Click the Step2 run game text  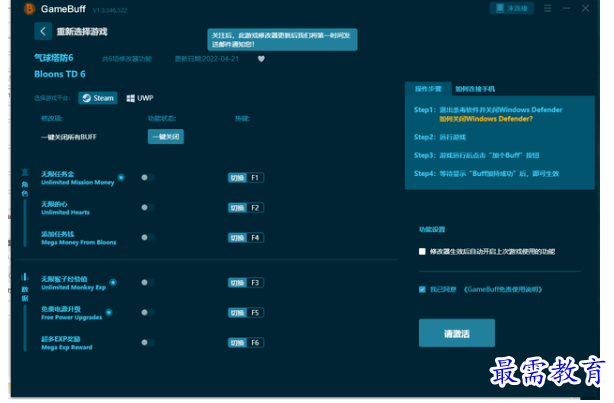(440, 137)
